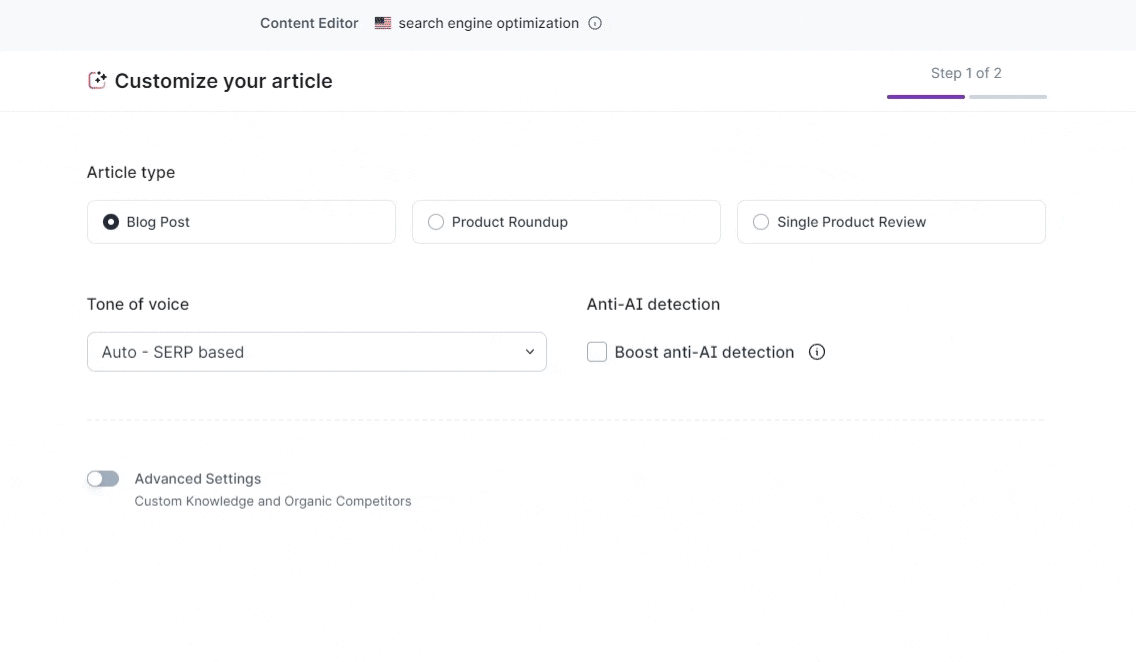This screenshot has width=1136, height=662.
Task: Select the Blog Post article type
Action: [111, 222]
